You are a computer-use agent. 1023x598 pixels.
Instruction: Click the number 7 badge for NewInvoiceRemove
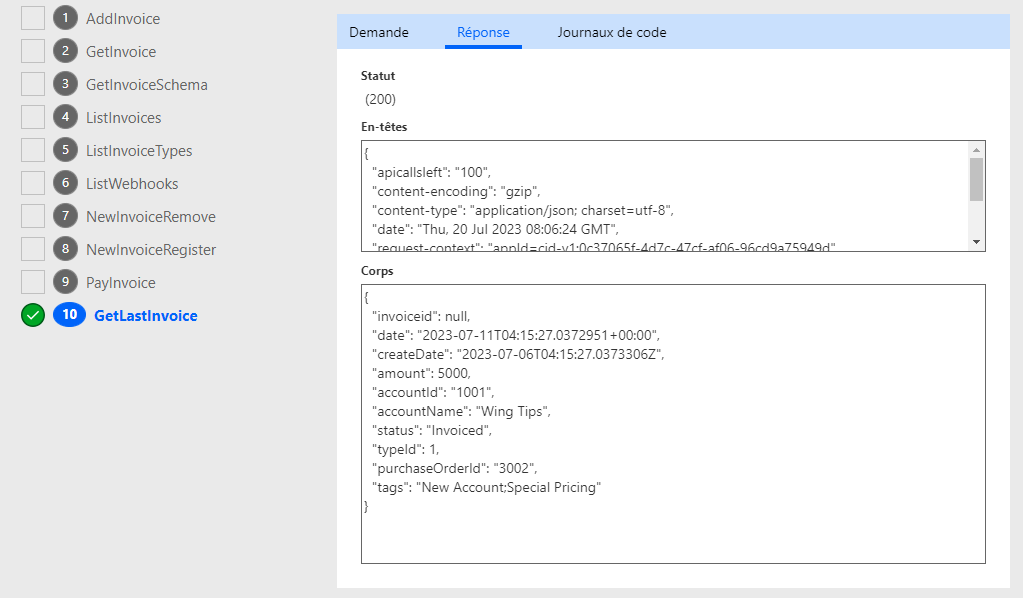point(66,216)
